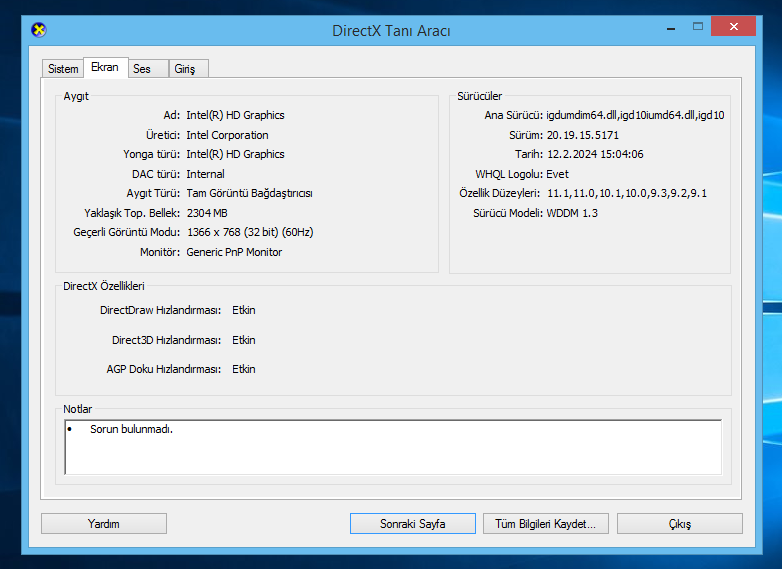Switch to the Sistem tab
782x569 pixels.
(x=63, y=69)
